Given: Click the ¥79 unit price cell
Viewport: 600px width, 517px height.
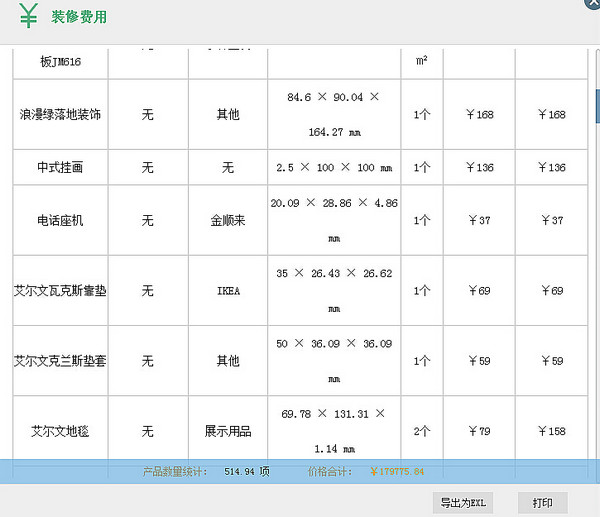Looking at the screenshot, I should click(x=479, y=431).
